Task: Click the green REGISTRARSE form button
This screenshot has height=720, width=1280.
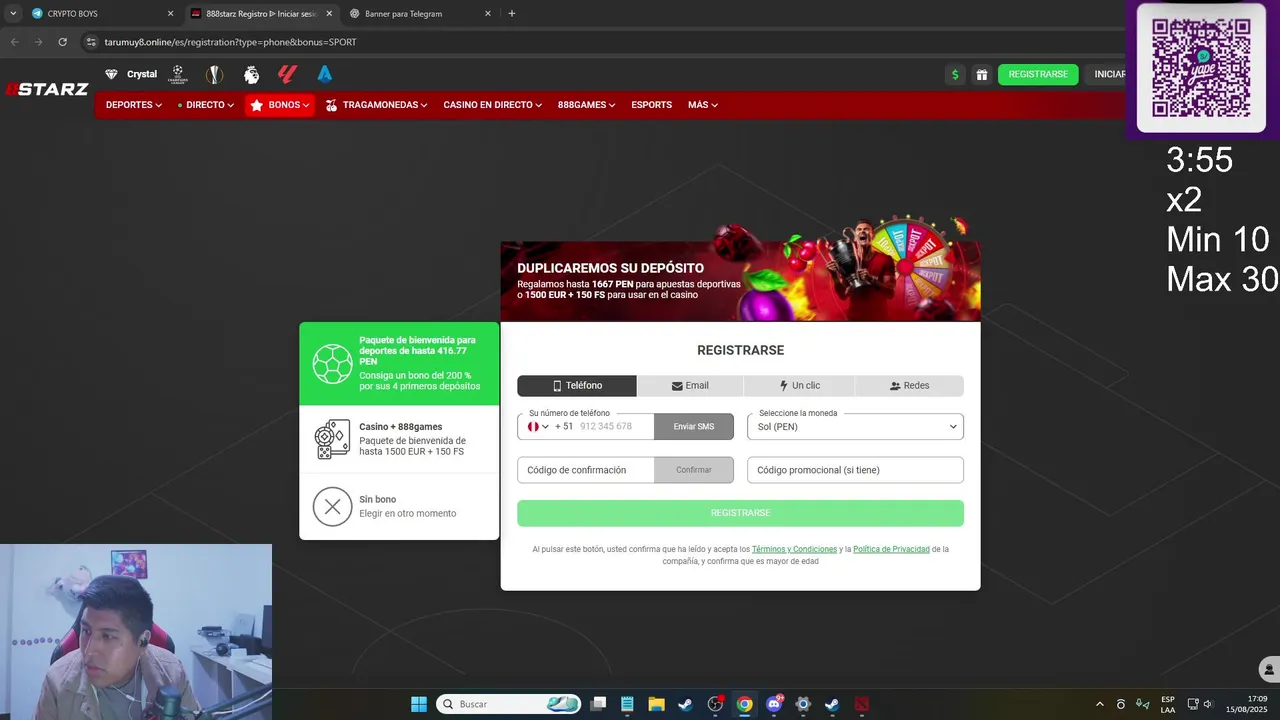Action: [740, 513]
